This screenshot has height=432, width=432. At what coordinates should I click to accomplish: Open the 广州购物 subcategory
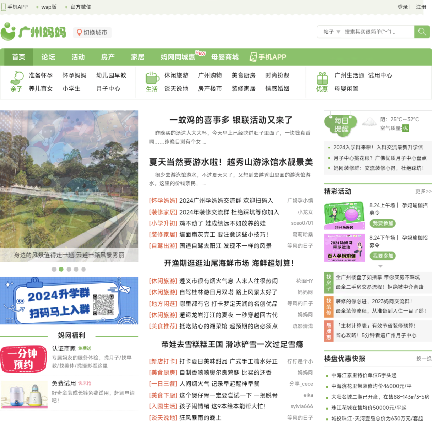pos(210,75)
